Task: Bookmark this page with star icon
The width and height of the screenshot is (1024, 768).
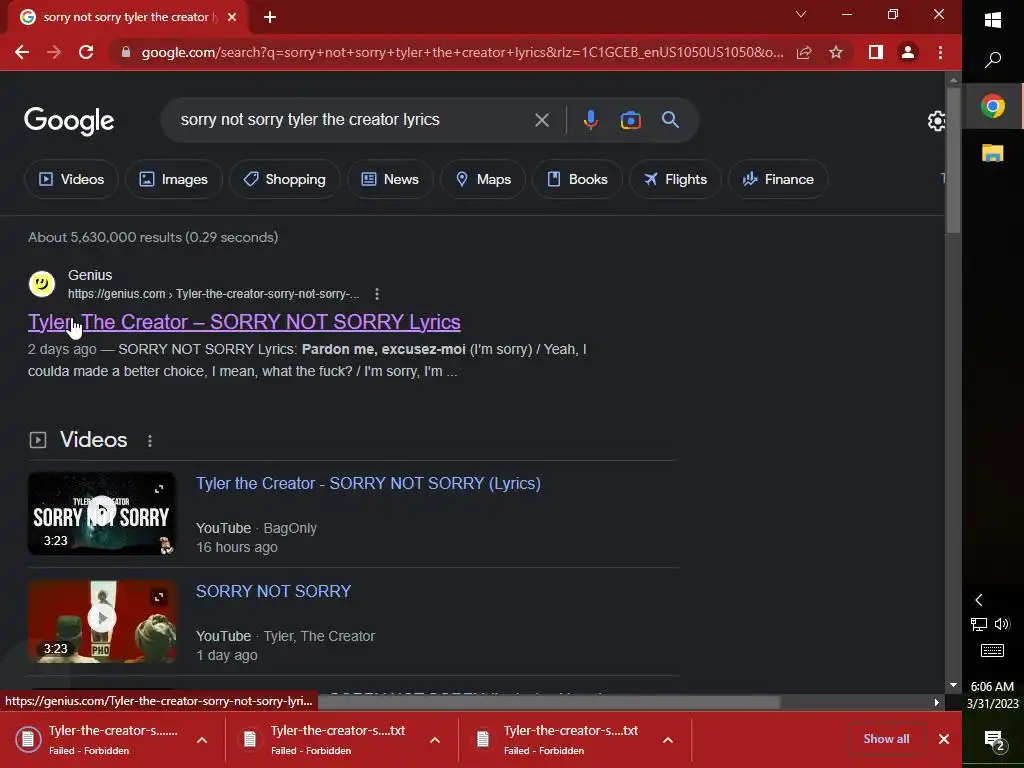Action: tap(836, 52)
